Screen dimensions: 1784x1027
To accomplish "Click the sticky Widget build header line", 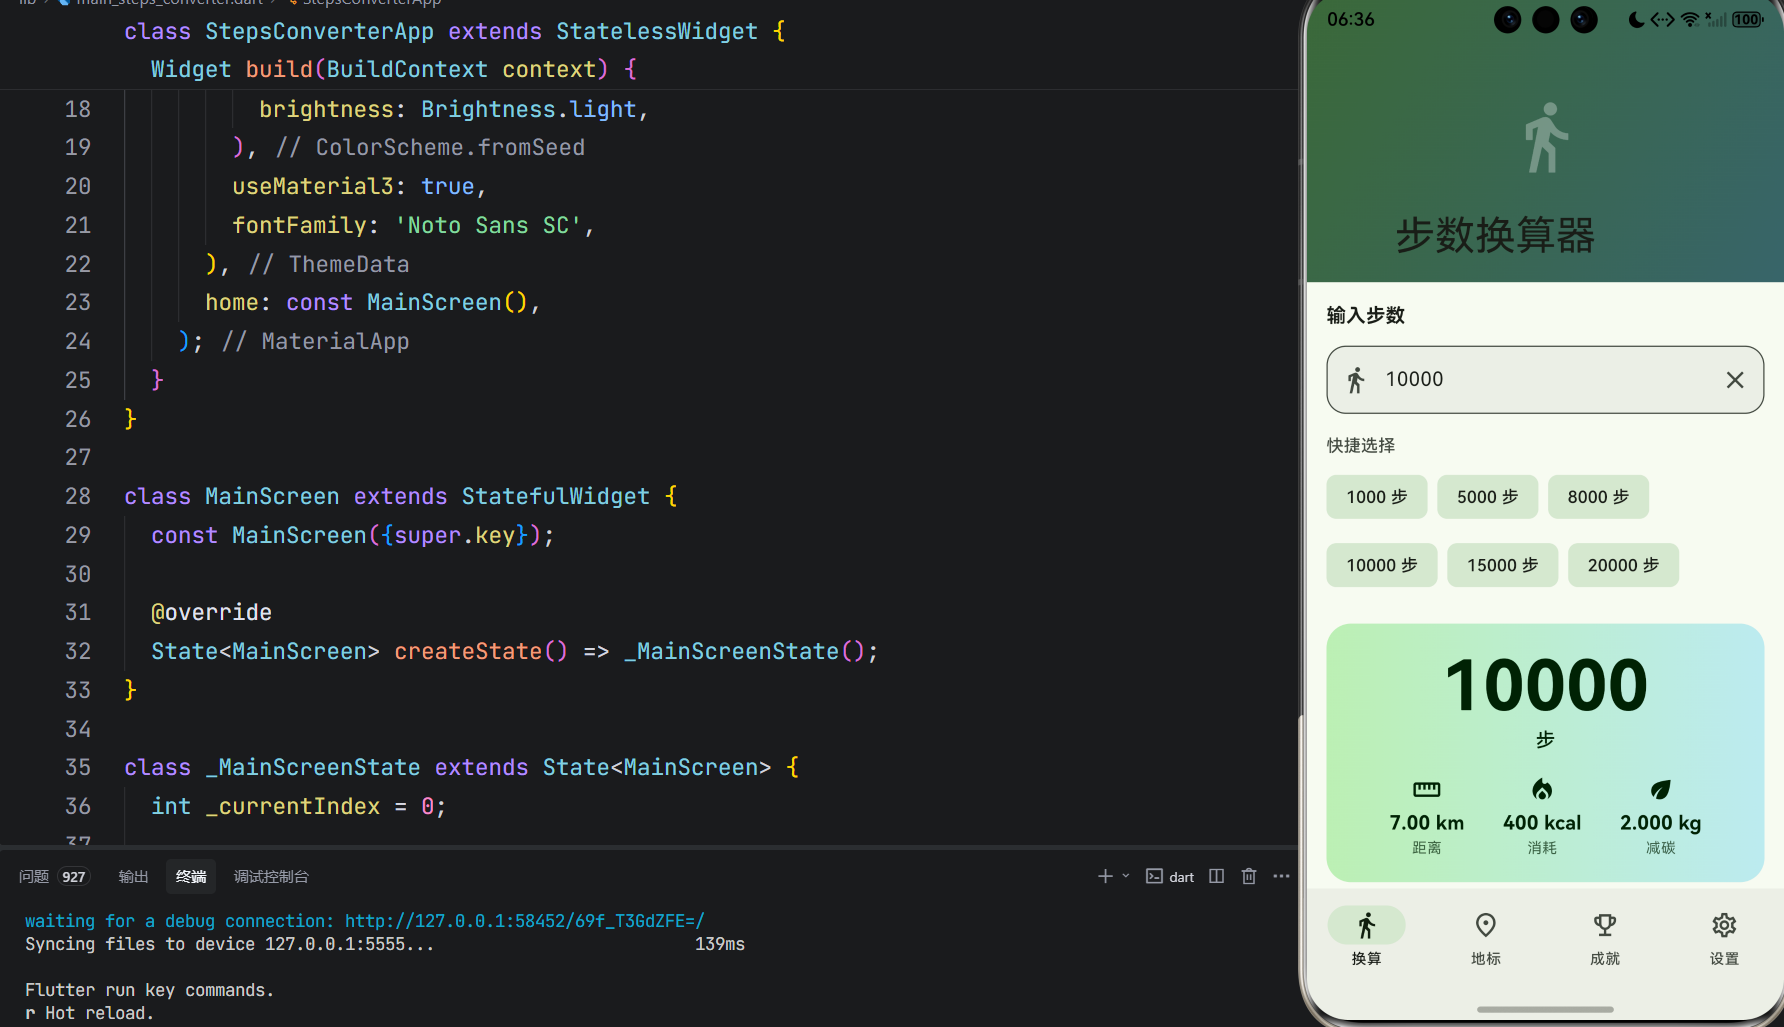I will click(394, 69).
